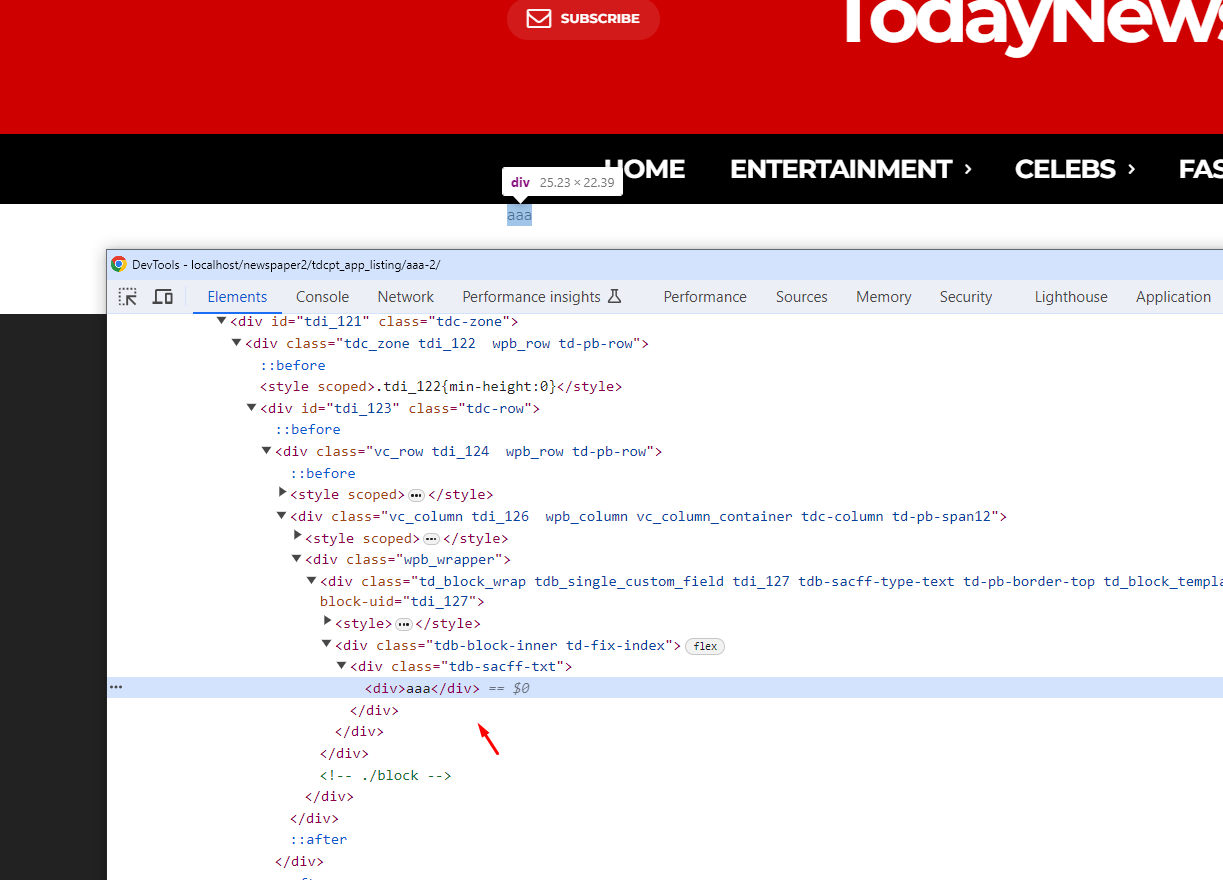Switch to the Elements tab

point(237,297)
